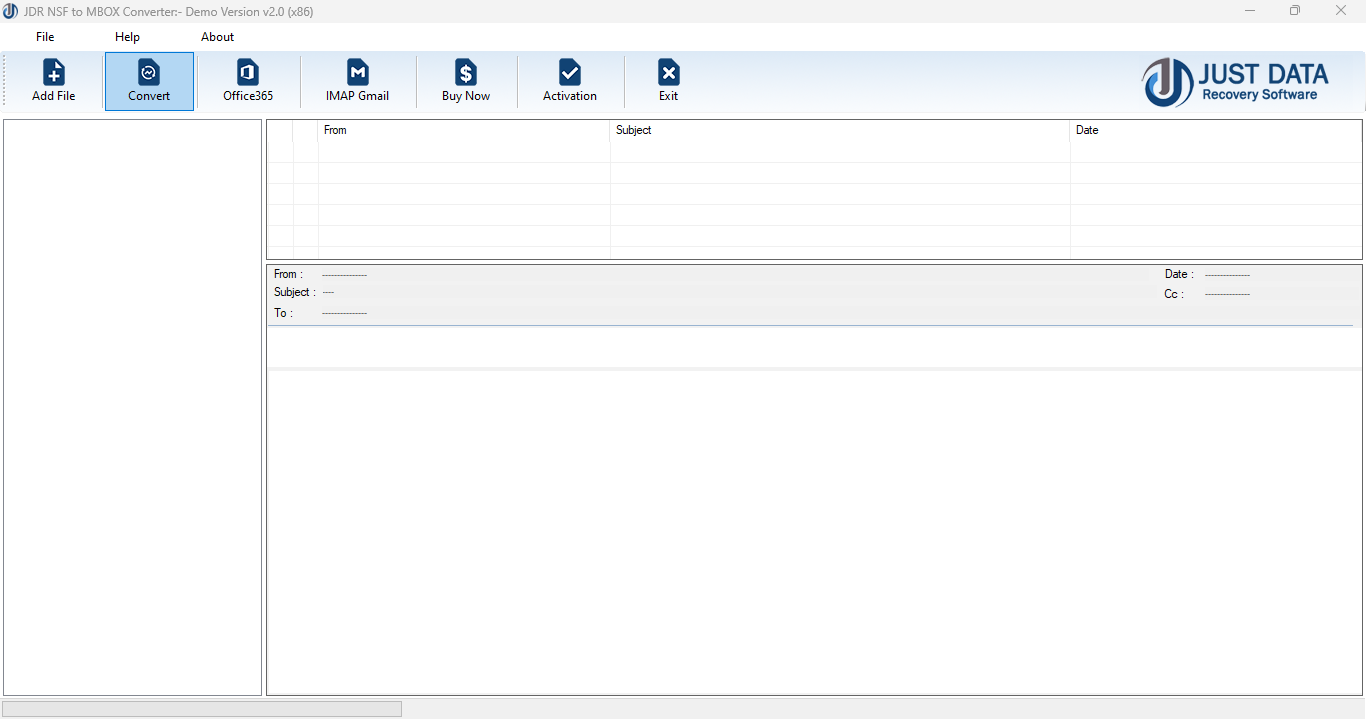1366x720 pixels.
Task: Sort emails by the From column header
Action: (x=464, y=131)
